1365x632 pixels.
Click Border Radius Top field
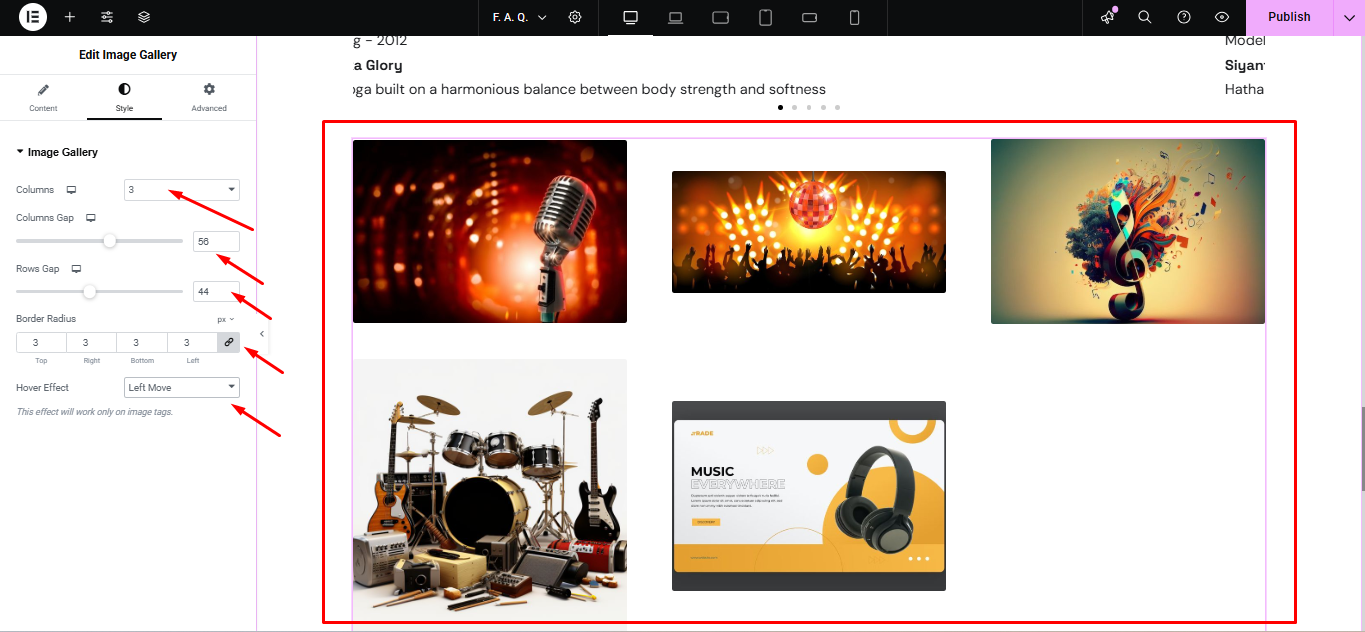coord(41,343)
